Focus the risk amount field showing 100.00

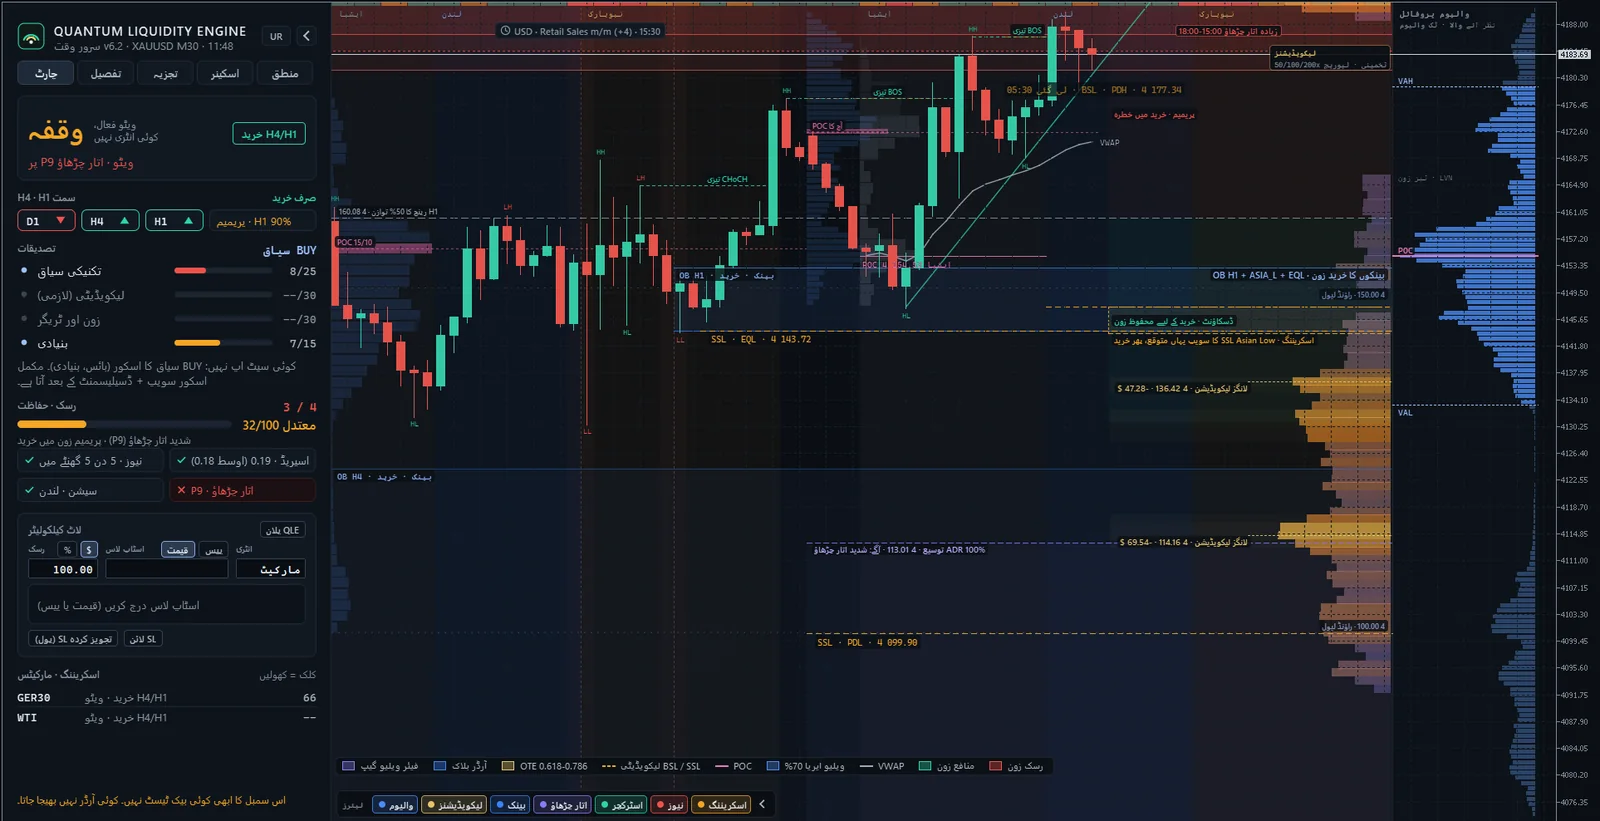click(63, 569)
